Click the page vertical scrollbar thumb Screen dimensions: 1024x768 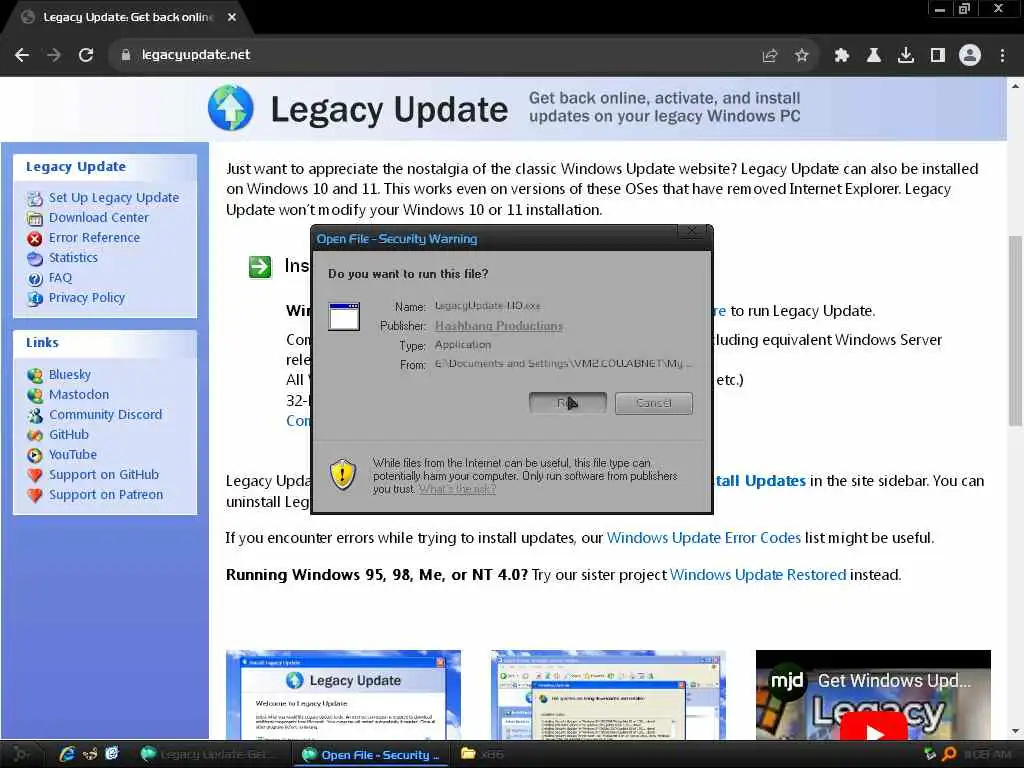point(1015,330)
